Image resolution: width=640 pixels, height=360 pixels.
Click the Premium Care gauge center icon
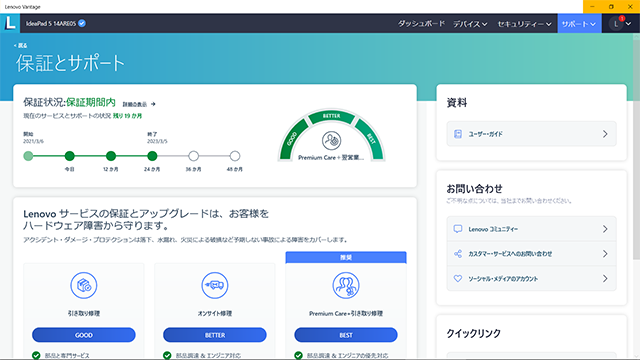pos(331,141)
